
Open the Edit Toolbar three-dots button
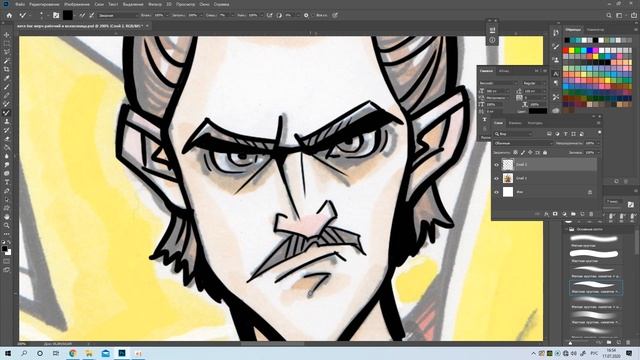click(7, 234)
